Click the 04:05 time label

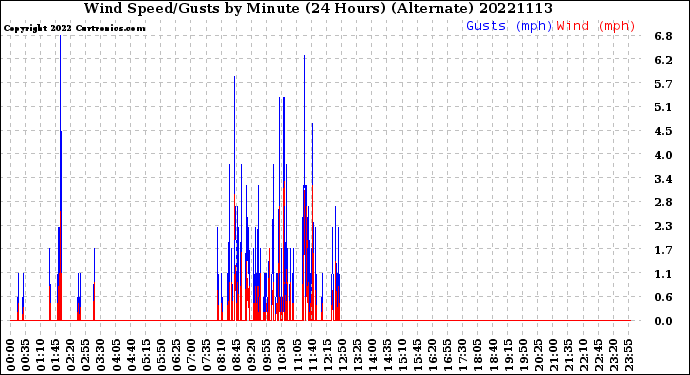tap(116, 355)
